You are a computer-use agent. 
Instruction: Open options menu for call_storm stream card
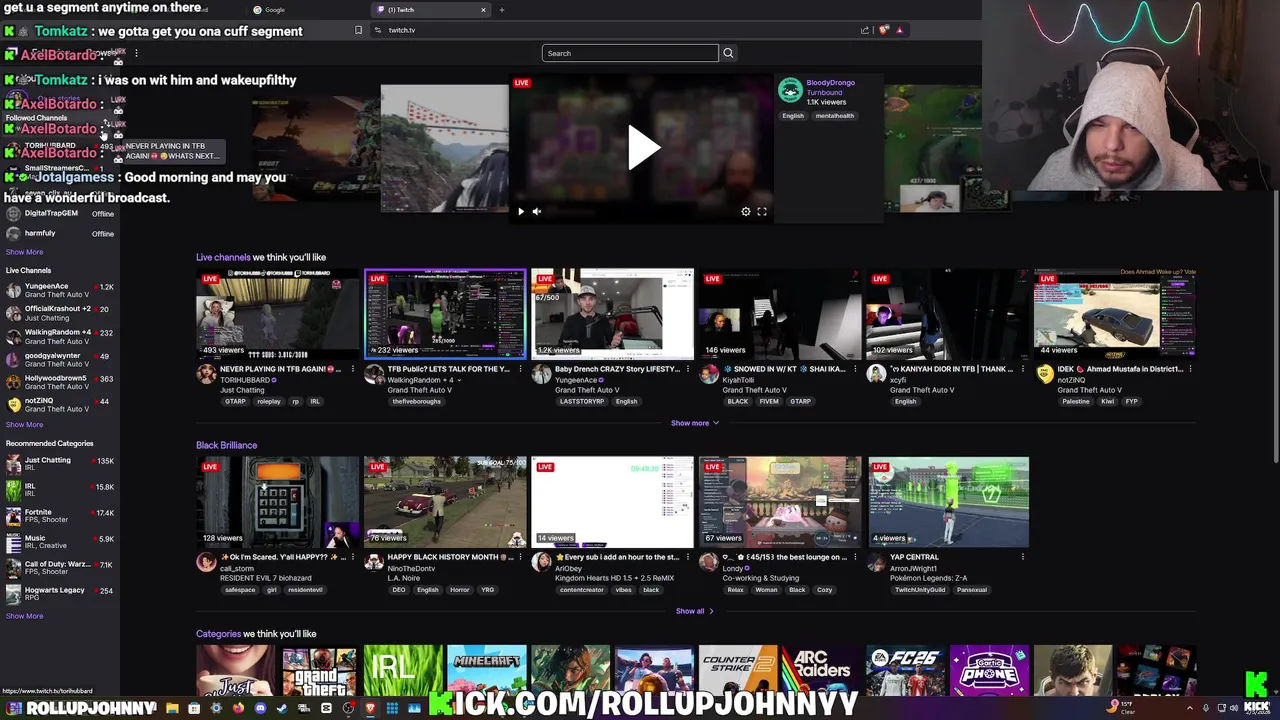(x=352, y=557)
